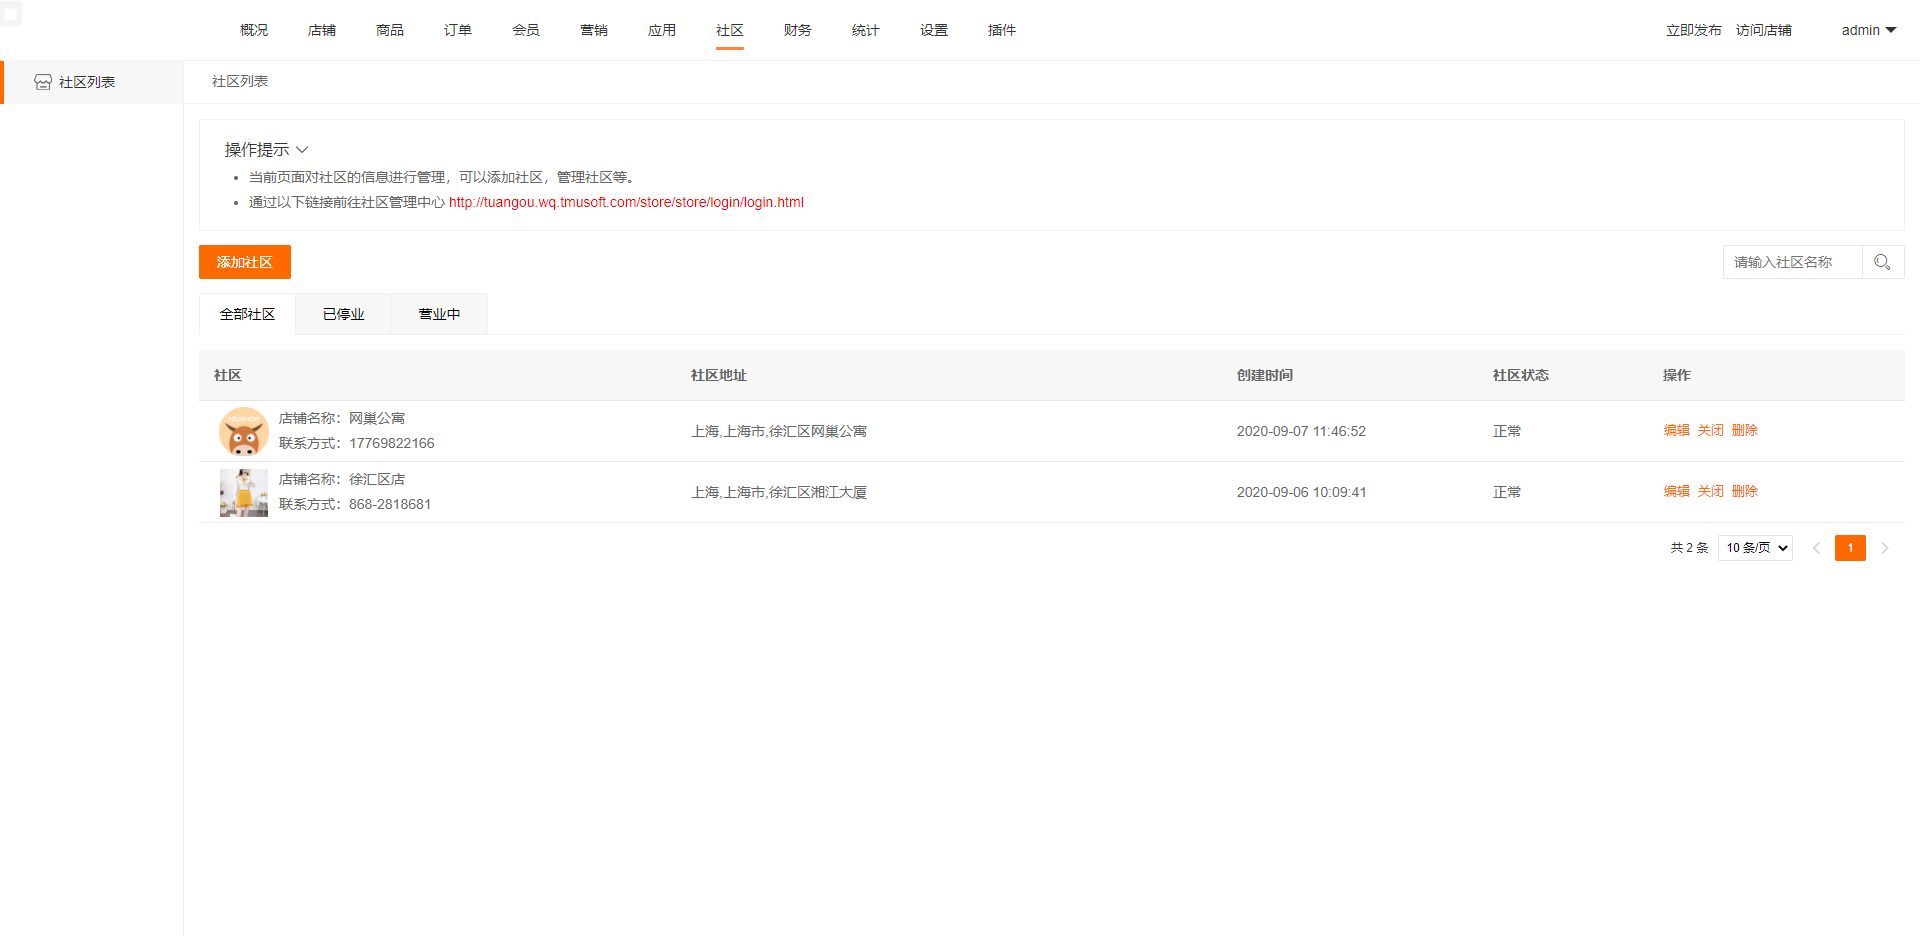Open the tuangou store login URL link
Image resolution: width=1920 pixels, height=936 pixels.
pos(626,202)
